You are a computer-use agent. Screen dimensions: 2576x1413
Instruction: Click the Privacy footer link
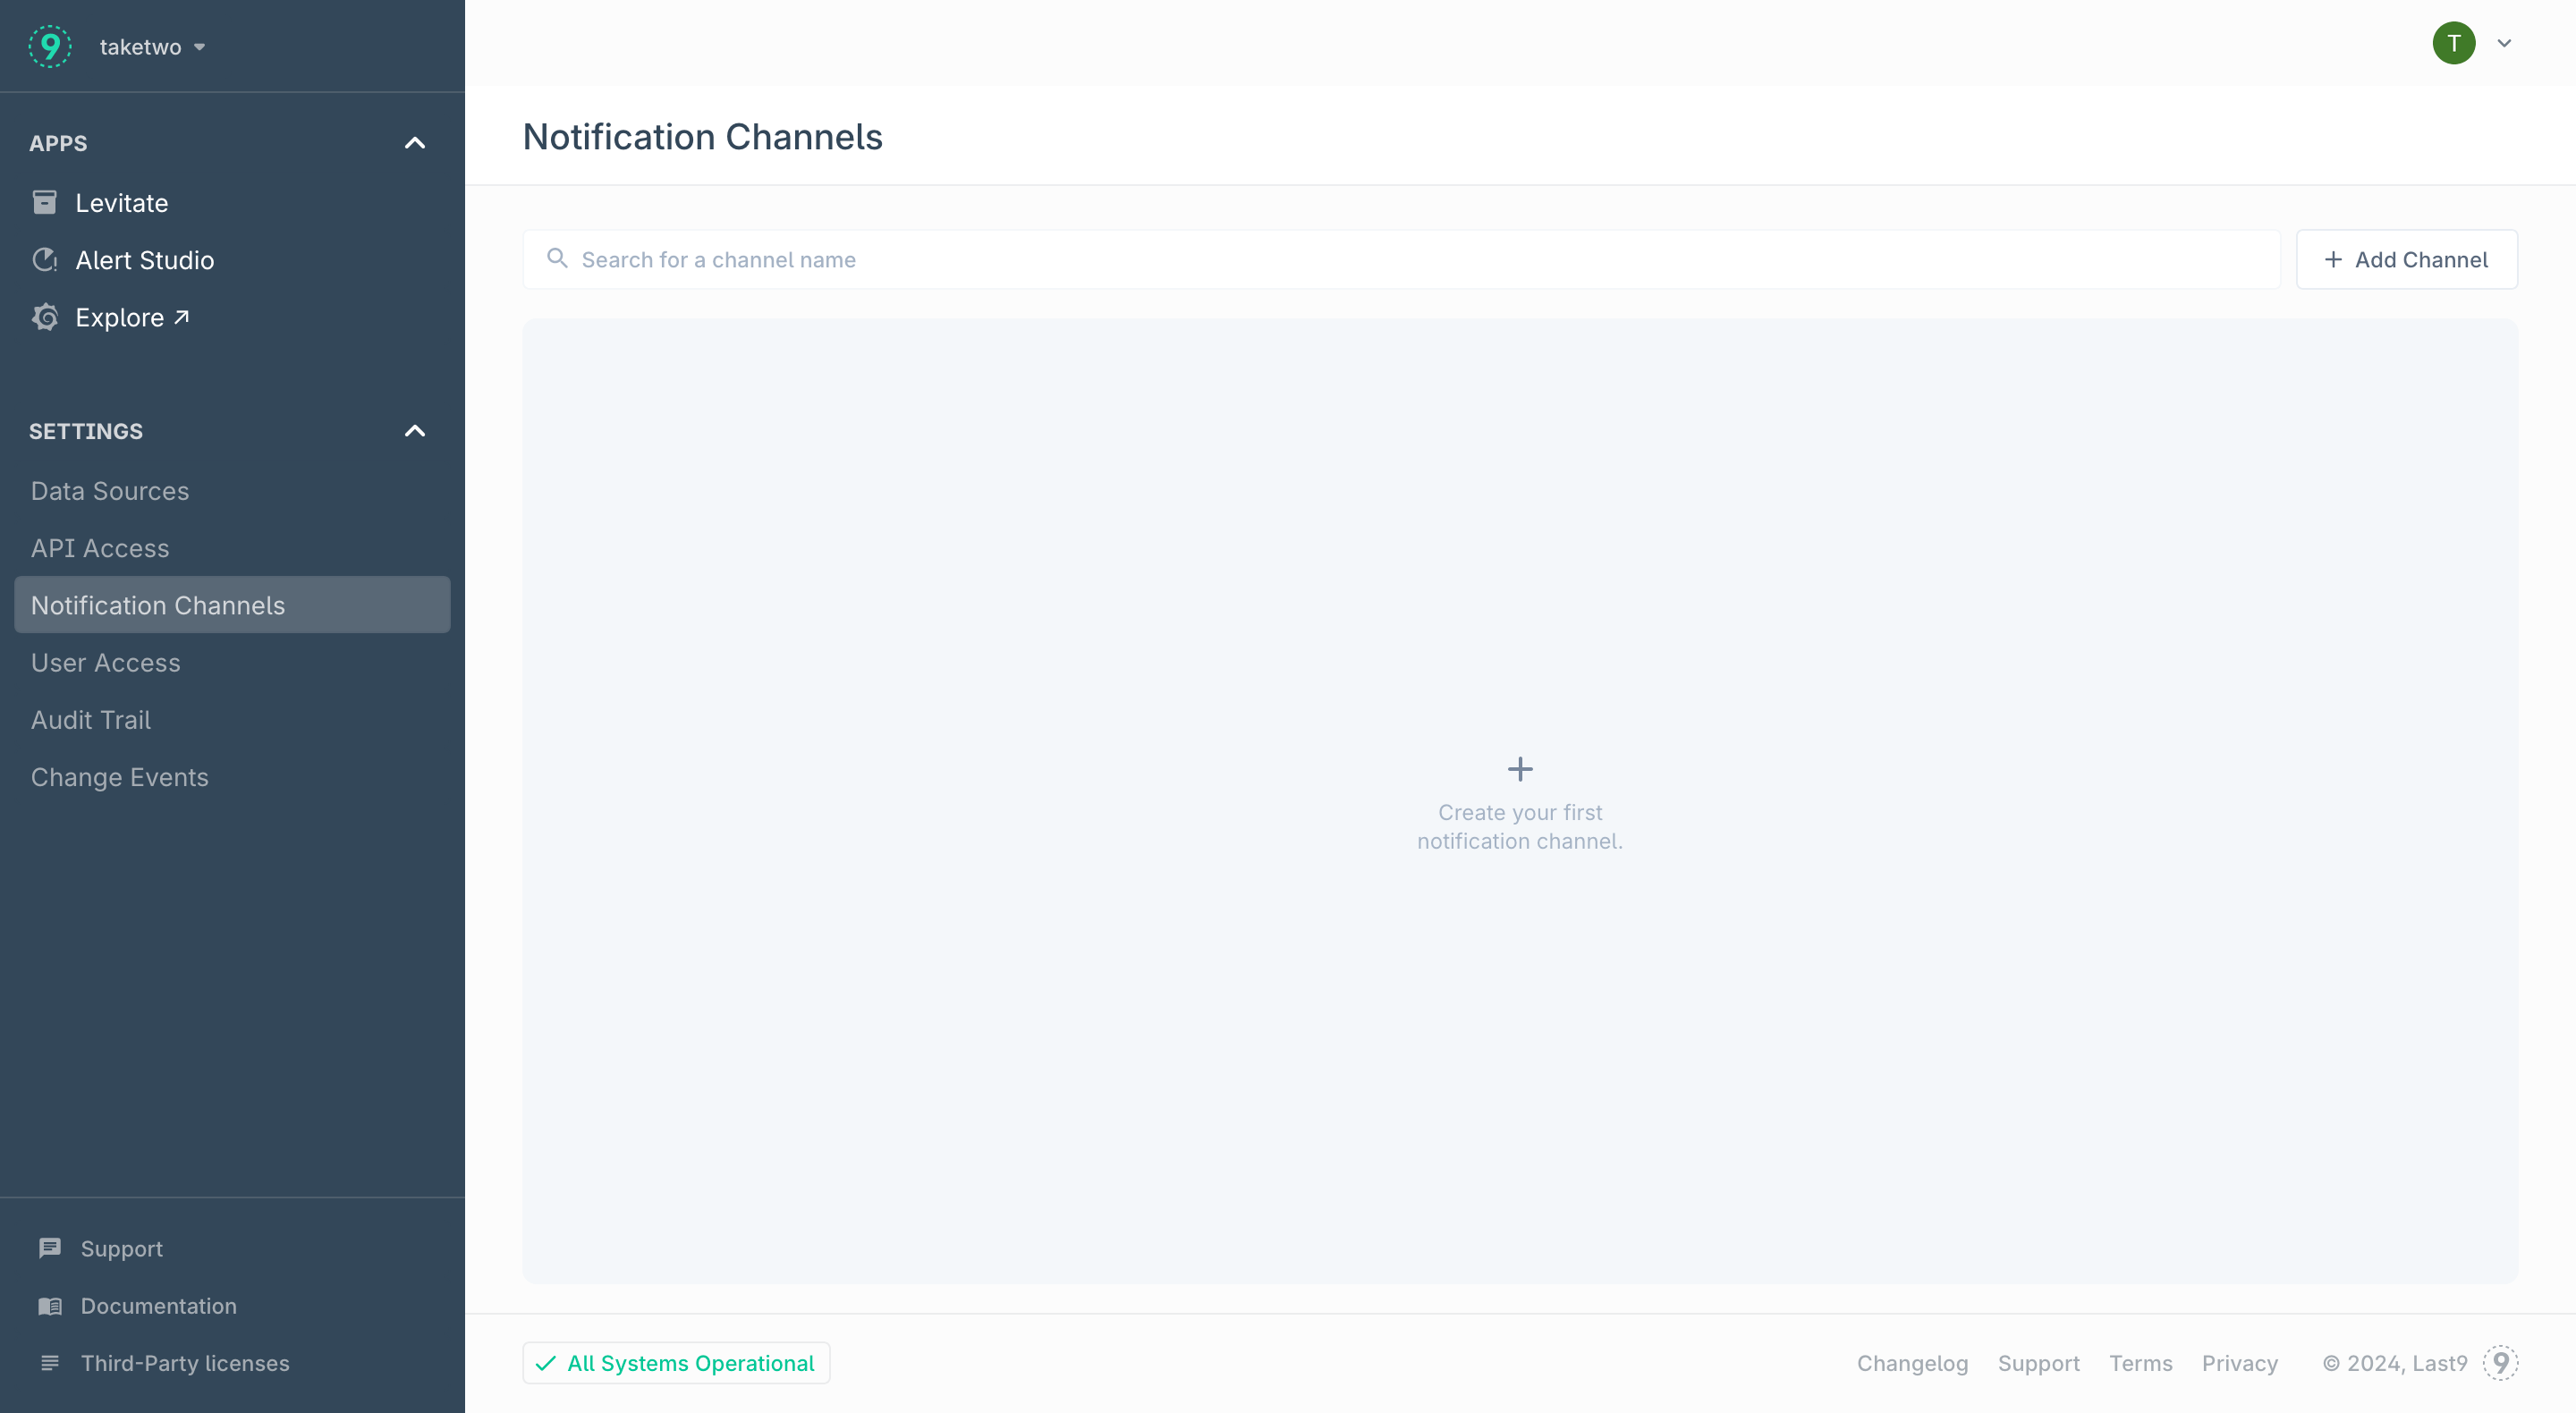[2242, 1365]
